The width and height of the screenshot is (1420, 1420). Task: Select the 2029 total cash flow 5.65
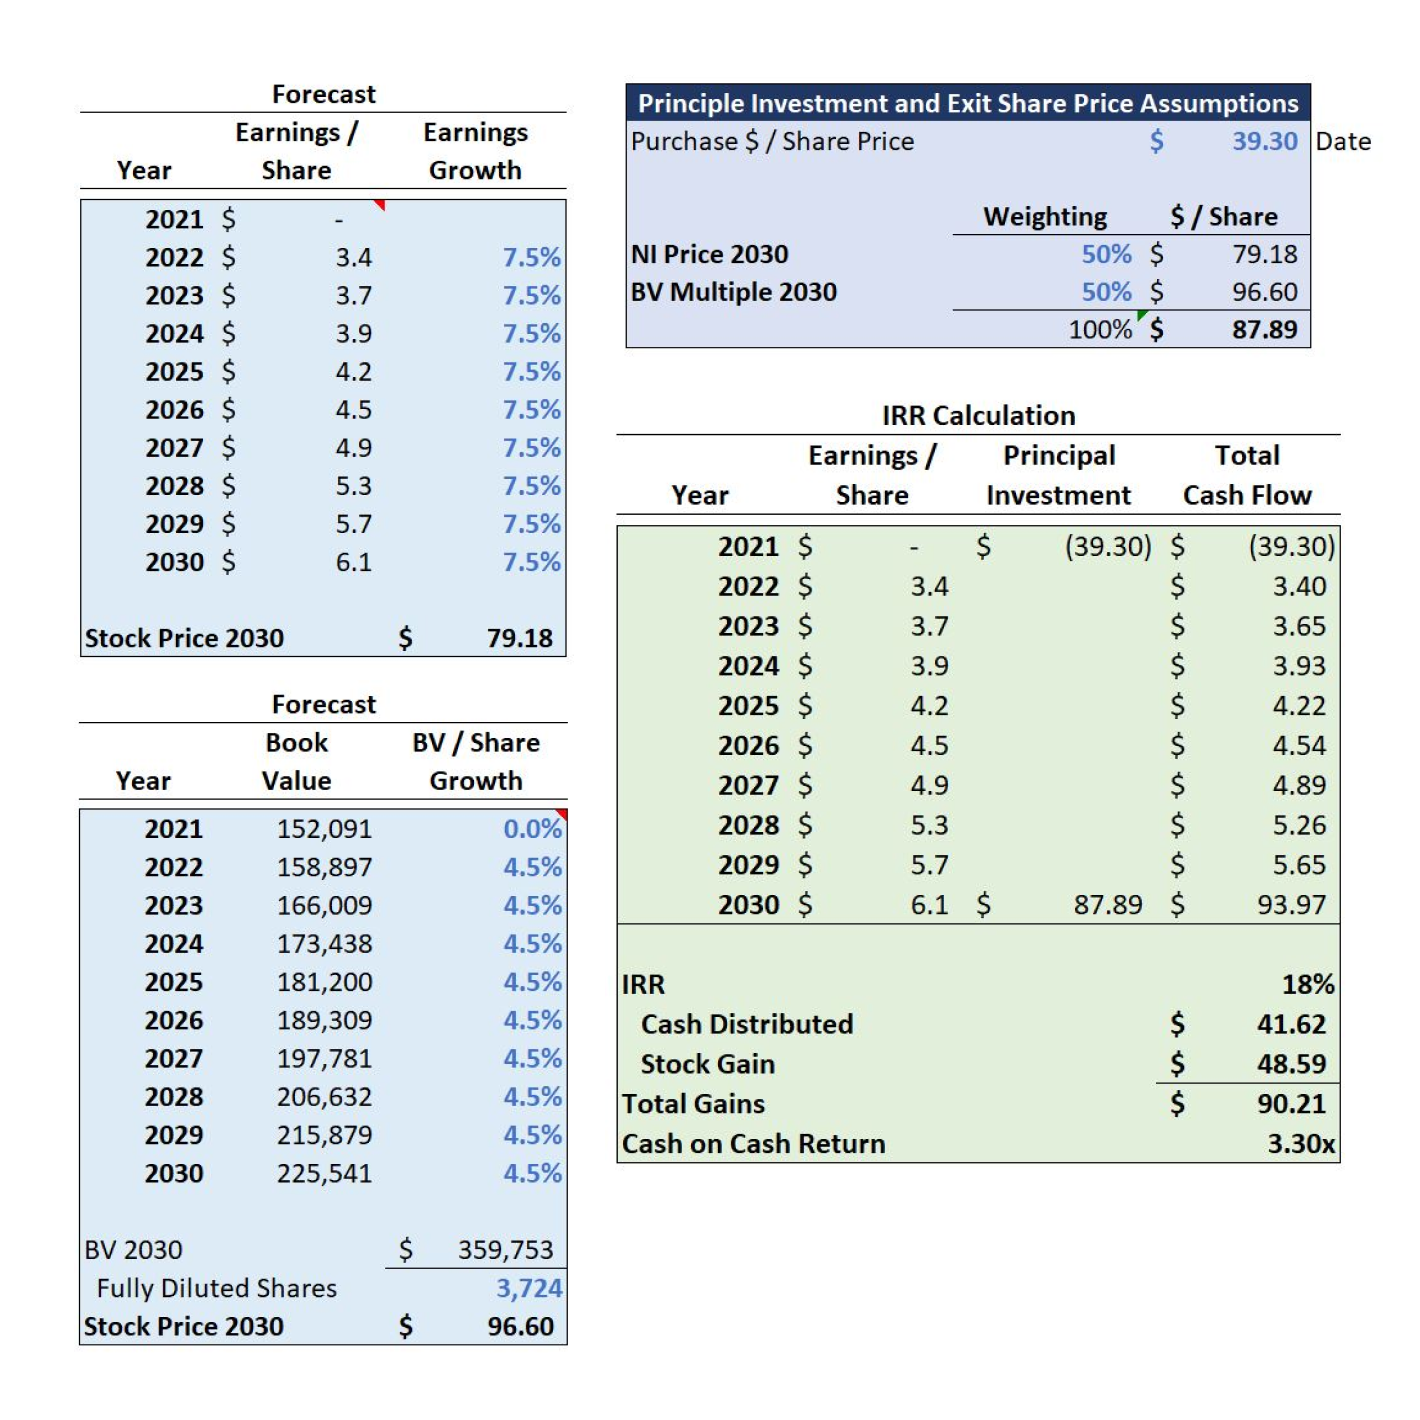click(1299, 865)
